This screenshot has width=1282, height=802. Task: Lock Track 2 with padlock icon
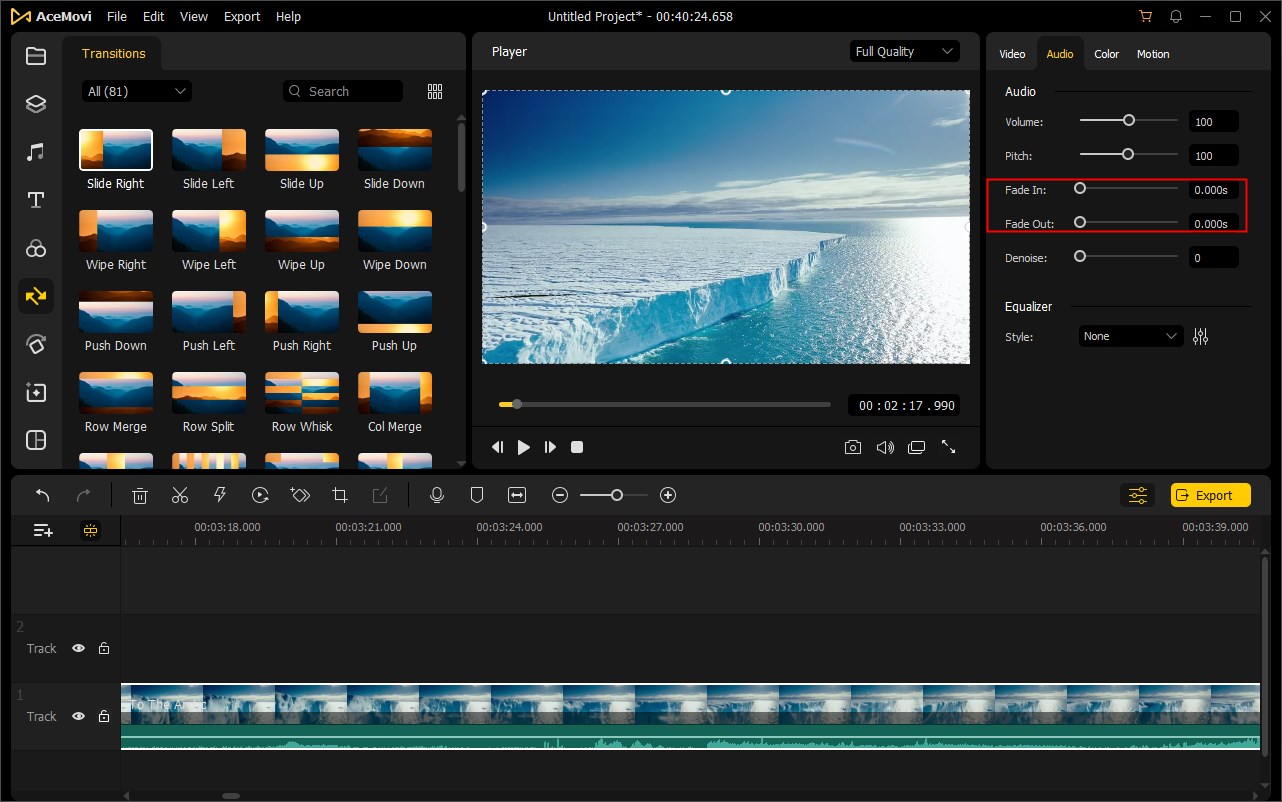click(x=104, y=648)
